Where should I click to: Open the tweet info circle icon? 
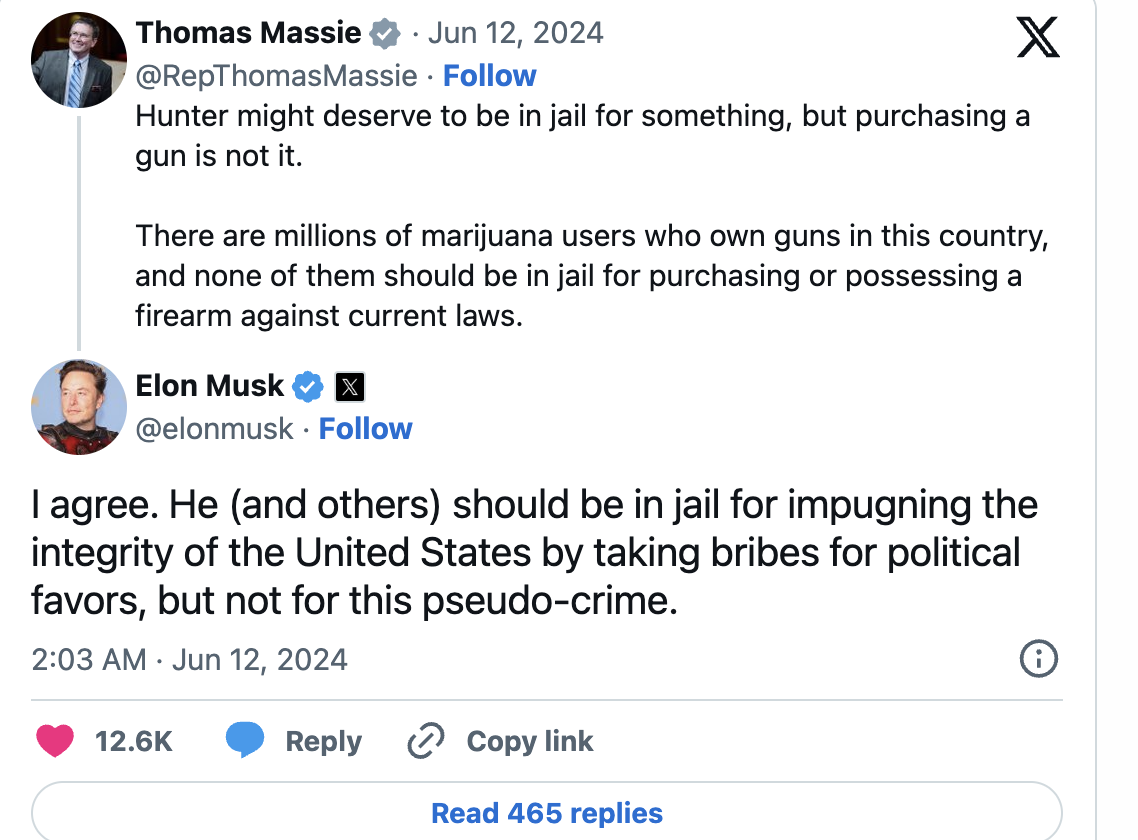tap(1038, 659)
